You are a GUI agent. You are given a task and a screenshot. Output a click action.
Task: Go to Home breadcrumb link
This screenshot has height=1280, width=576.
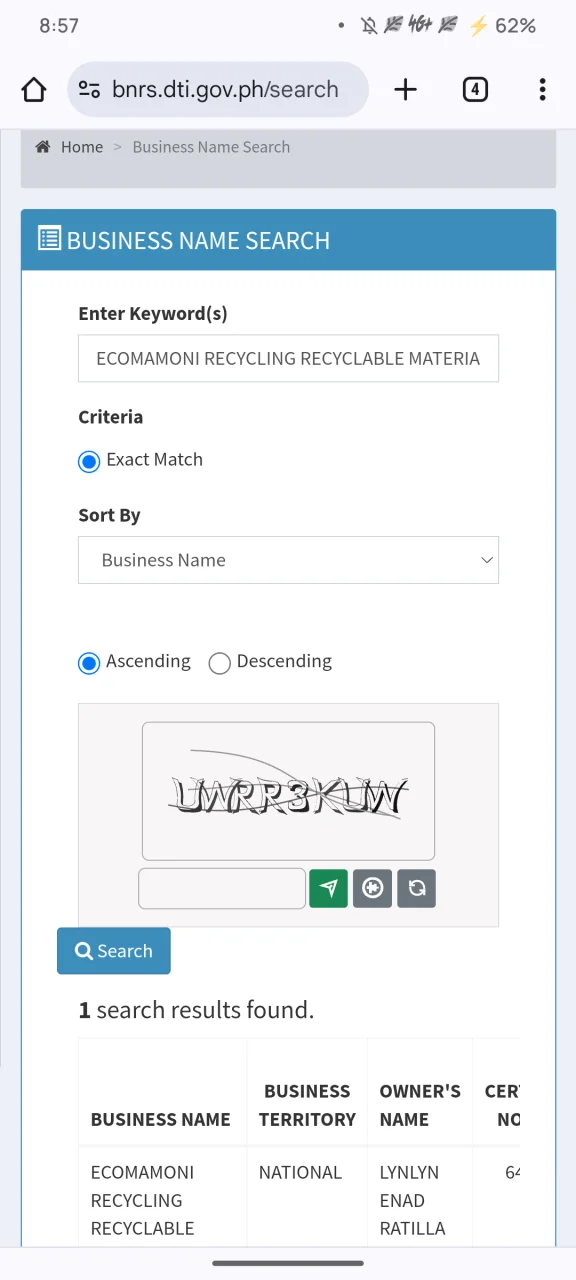tap(82, 147)
